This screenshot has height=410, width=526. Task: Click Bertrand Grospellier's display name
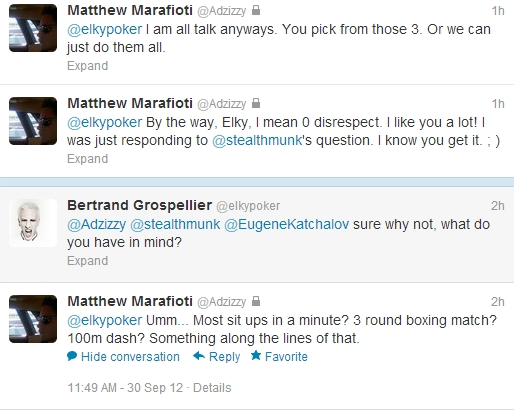[140, 205]
